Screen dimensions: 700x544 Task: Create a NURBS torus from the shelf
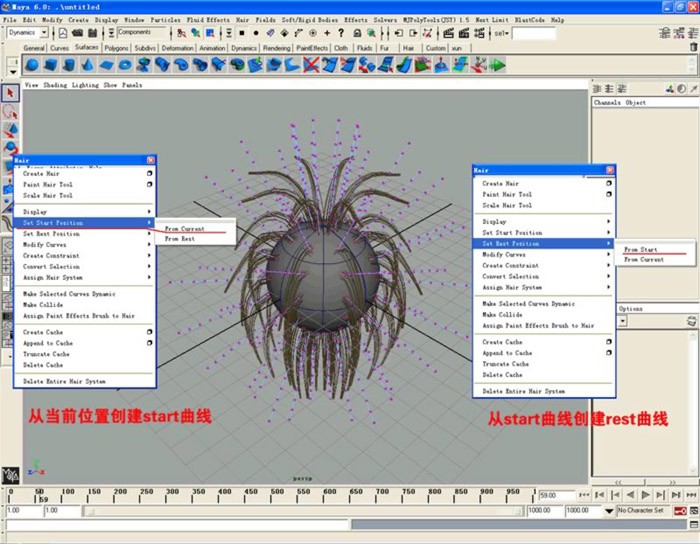point(125,65)
